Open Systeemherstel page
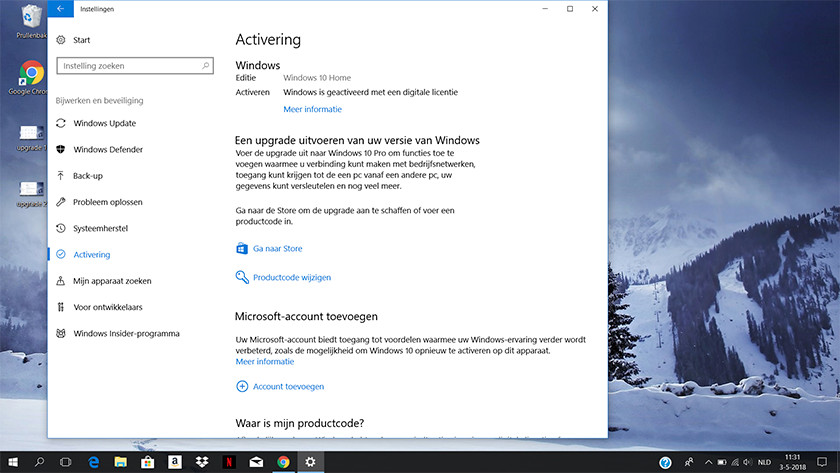This screenshot has width=840, height=473. pyautogui.click(x=100, y=228)
